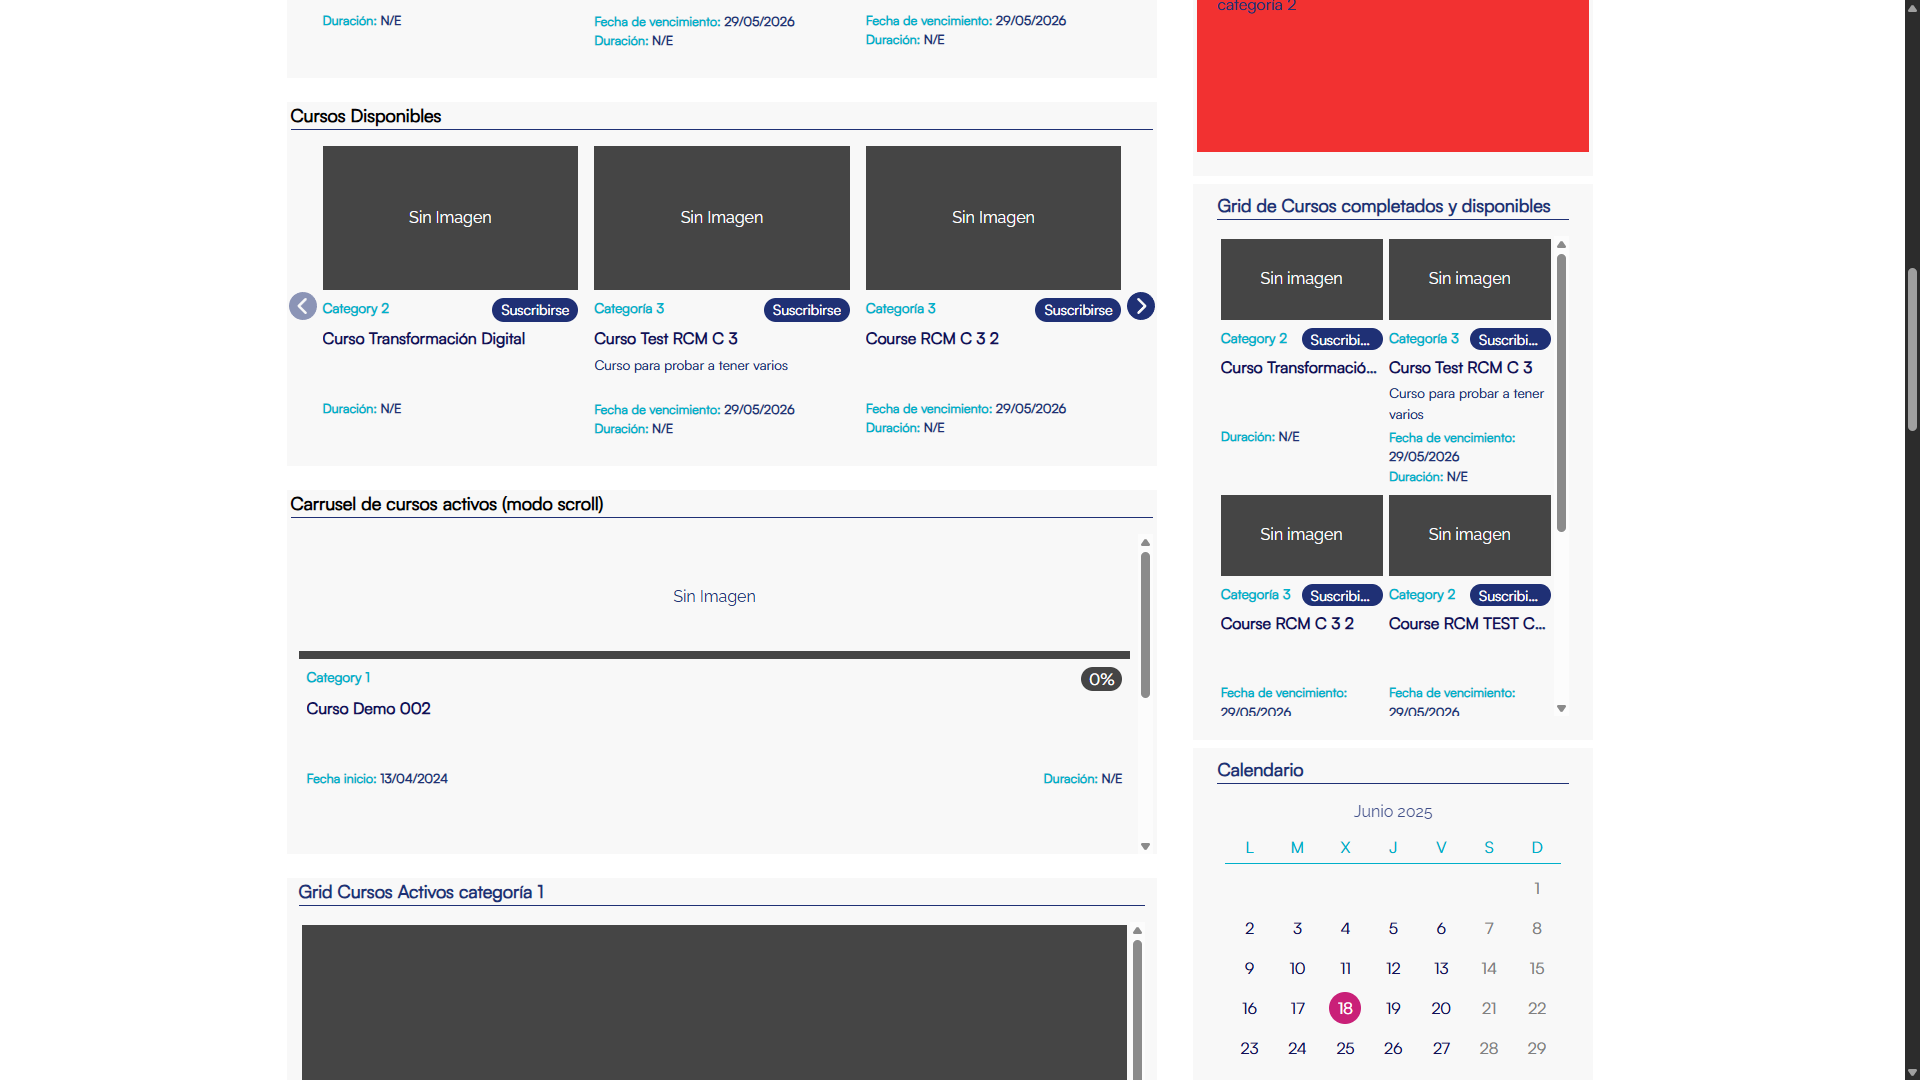Subscribe to Course RCM C 3 2 in Cursos Disponibles
This screenshot has height=1080, width=1920.
click(x=1078, y=310)
